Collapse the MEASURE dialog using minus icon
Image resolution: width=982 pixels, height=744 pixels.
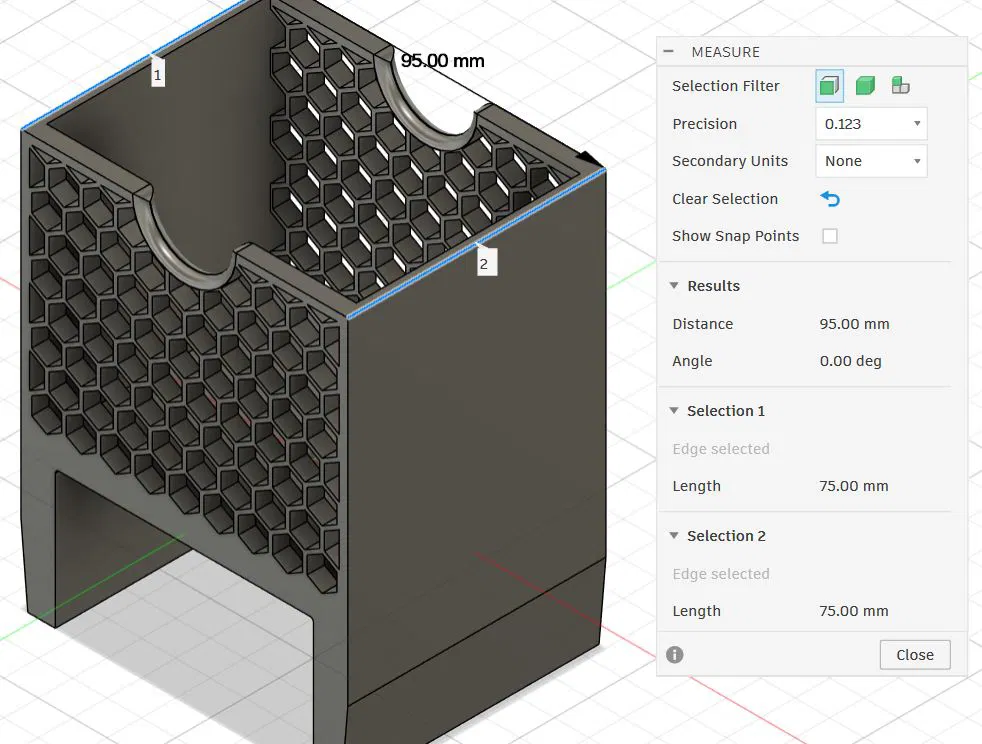coord(669,52)
